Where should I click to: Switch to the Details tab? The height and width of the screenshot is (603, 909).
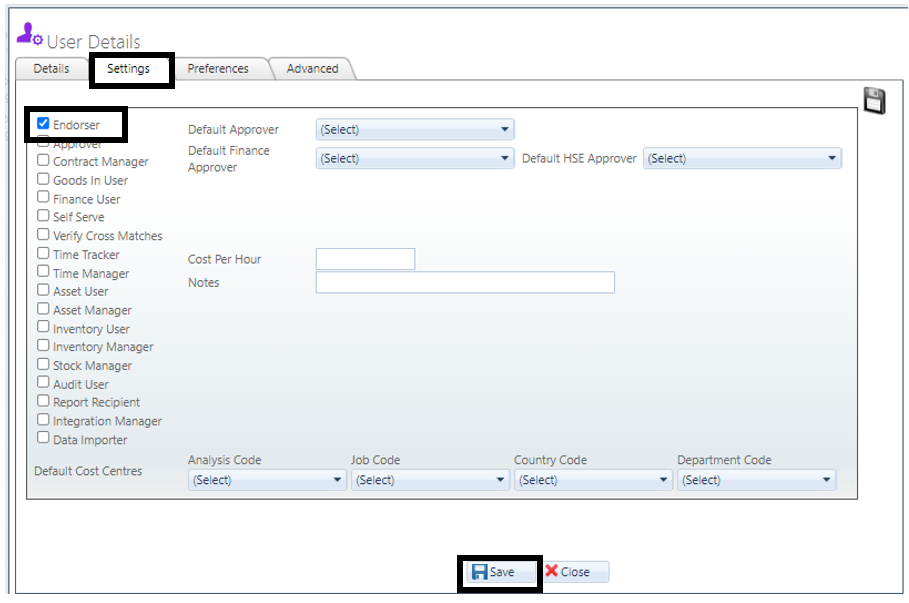pyautogui.click(x=51, y=68)
